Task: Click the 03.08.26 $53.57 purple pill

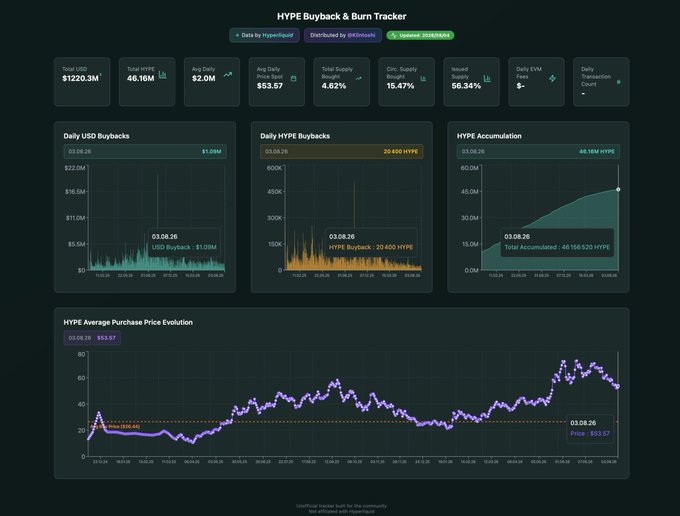Action: pos(92,338)
